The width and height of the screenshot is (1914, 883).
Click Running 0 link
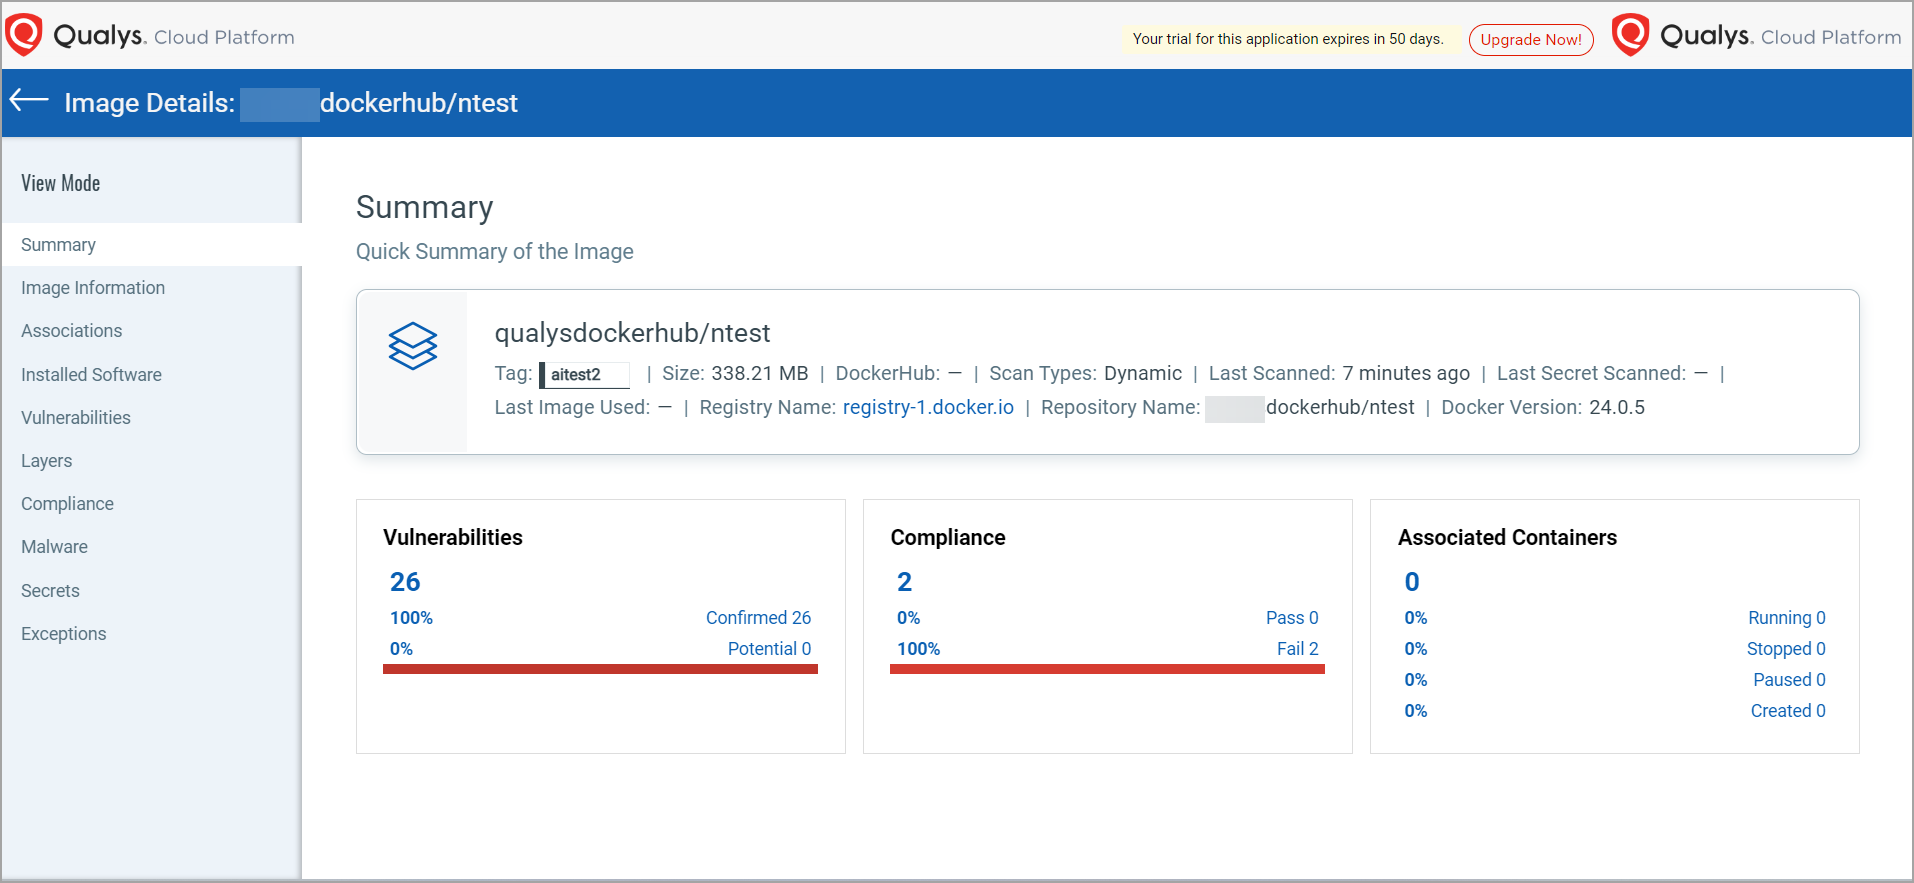1786,618
